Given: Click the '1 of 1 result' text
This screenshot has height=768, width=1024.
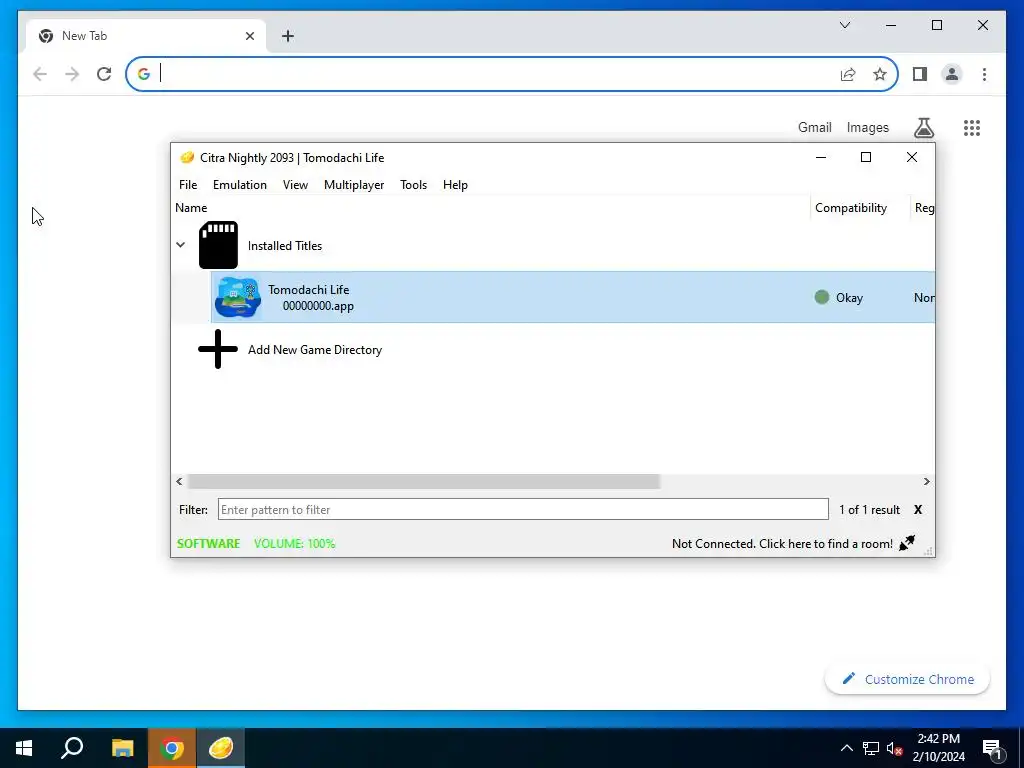Looking at the screenshot, I should pyautogui.click(x=869, y=509).
